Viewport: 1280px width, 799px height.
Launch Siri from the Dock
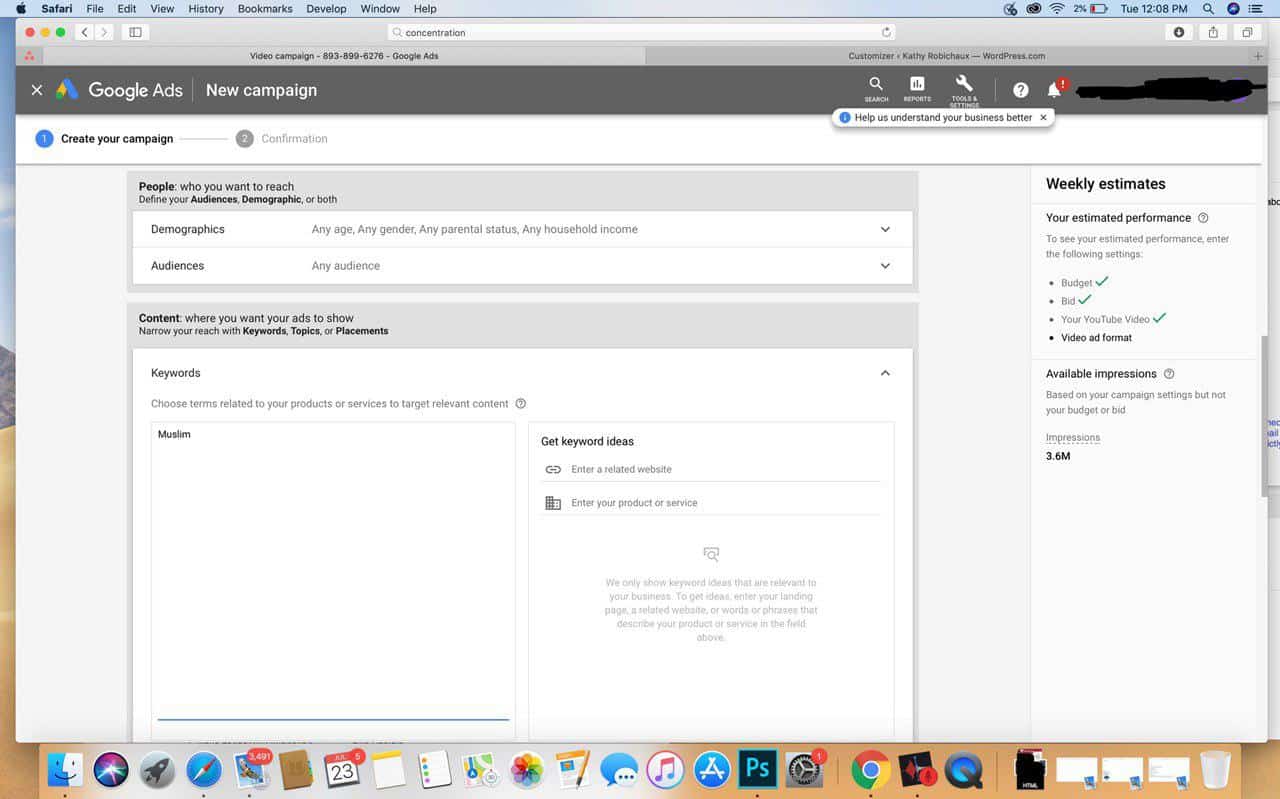pos(111,769)
